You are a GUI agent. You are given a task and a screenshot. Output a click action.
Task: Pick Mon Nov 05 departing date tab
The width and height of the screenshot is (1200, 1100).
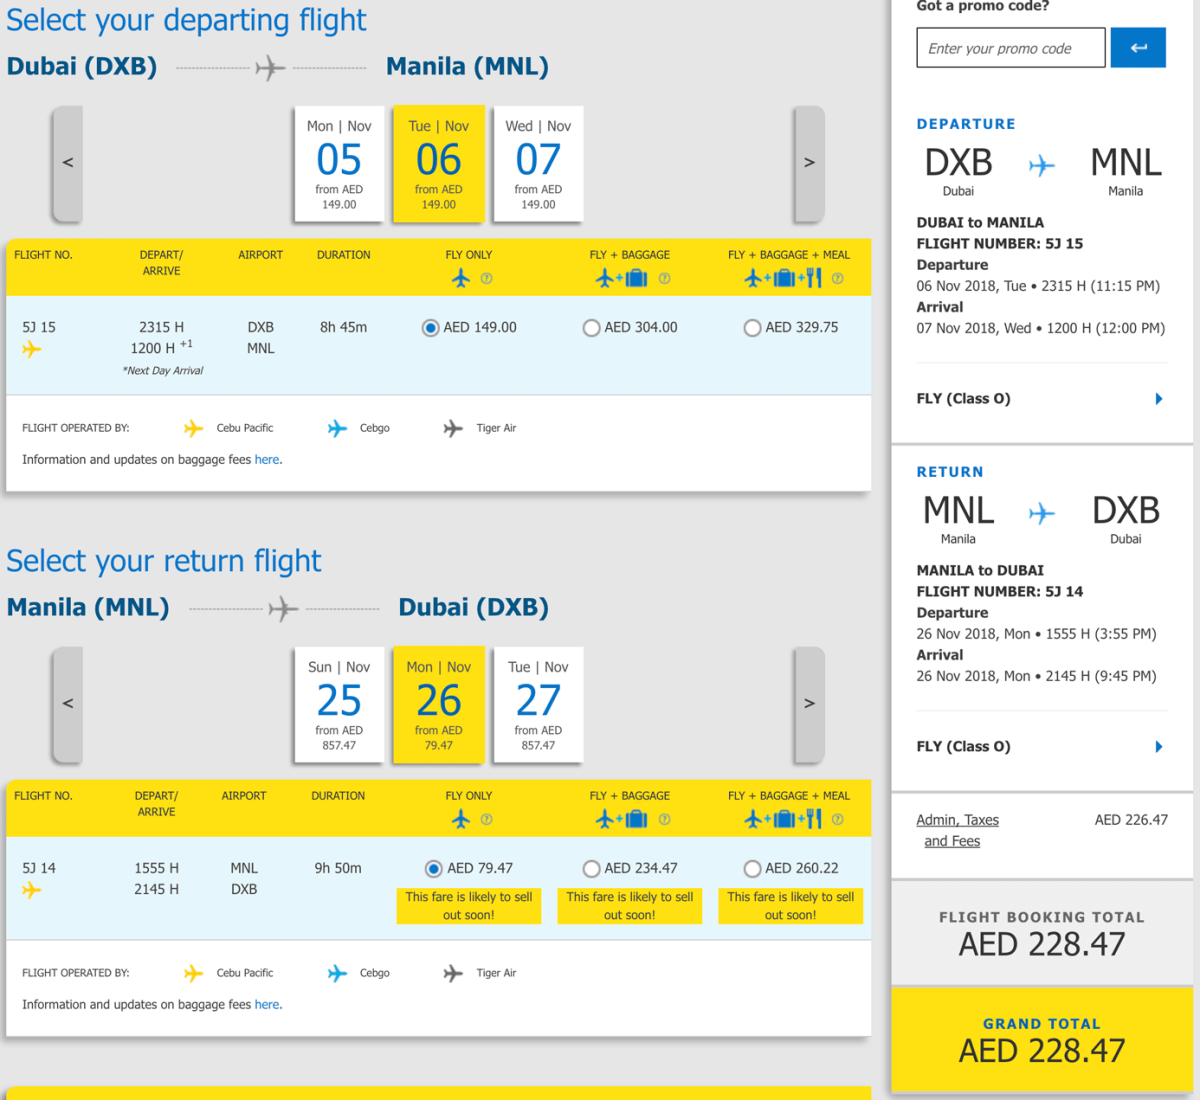[339, 164]
